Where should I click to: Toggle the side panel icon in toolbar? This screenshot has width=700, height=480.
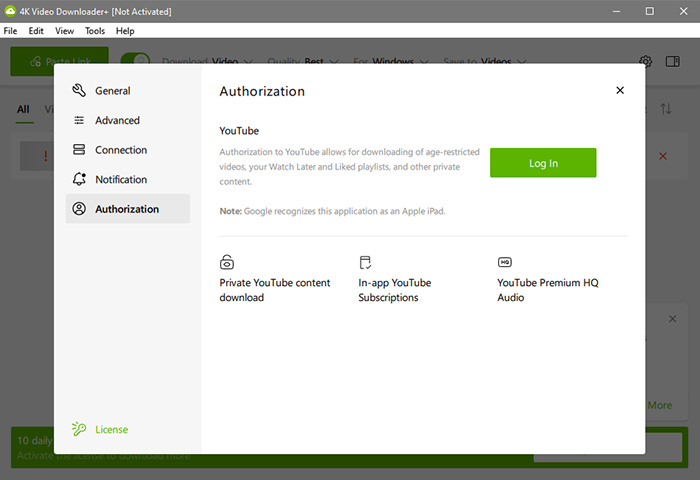click(x=673, y=61)
